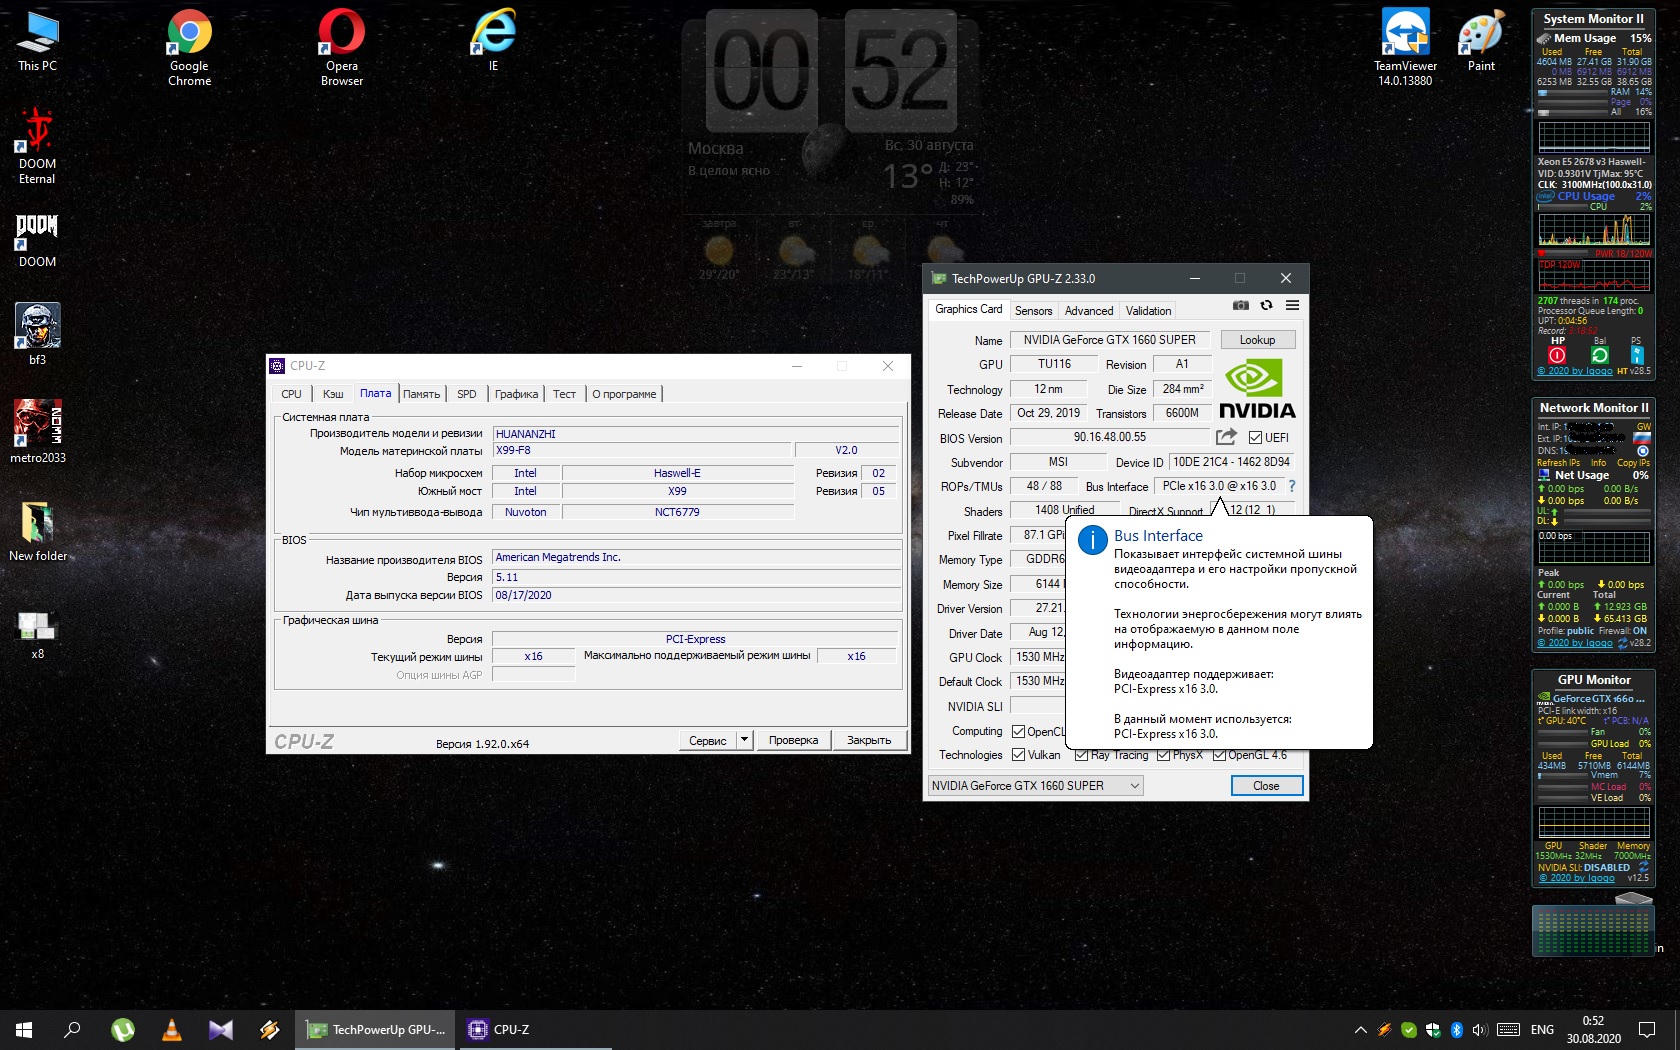
Task: Select the Graphics Card tab in GPU-Z
Action: coord(968,310)
